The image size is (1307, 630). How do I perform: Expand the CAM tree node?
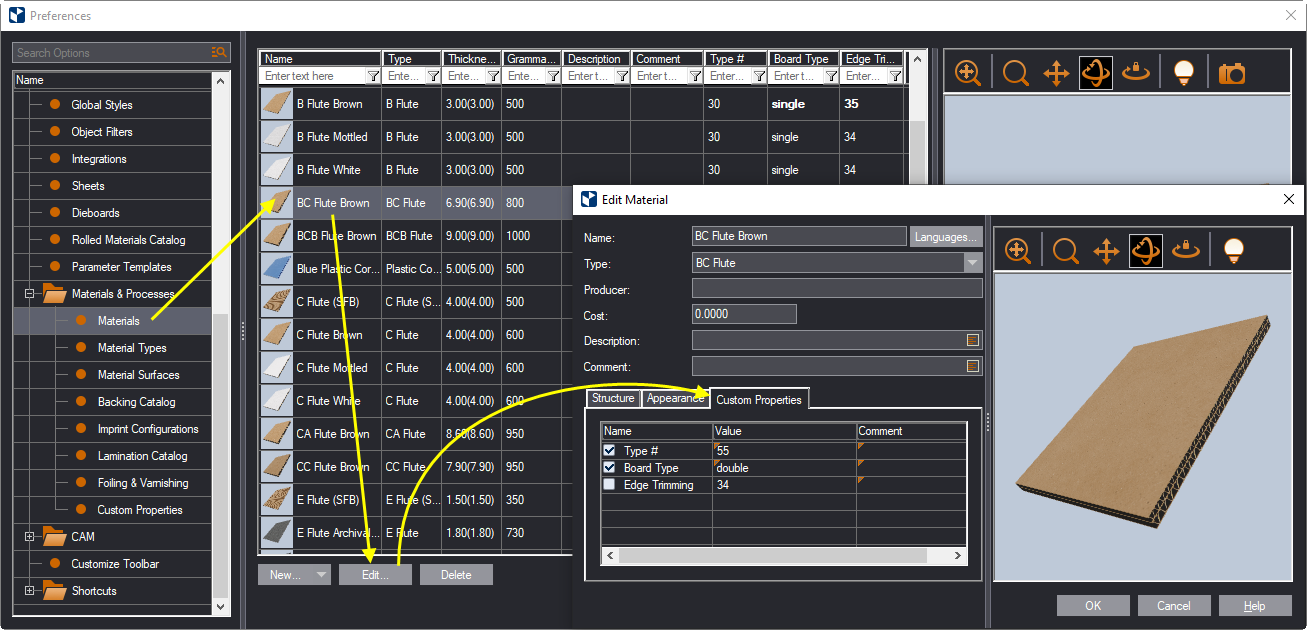30,537
